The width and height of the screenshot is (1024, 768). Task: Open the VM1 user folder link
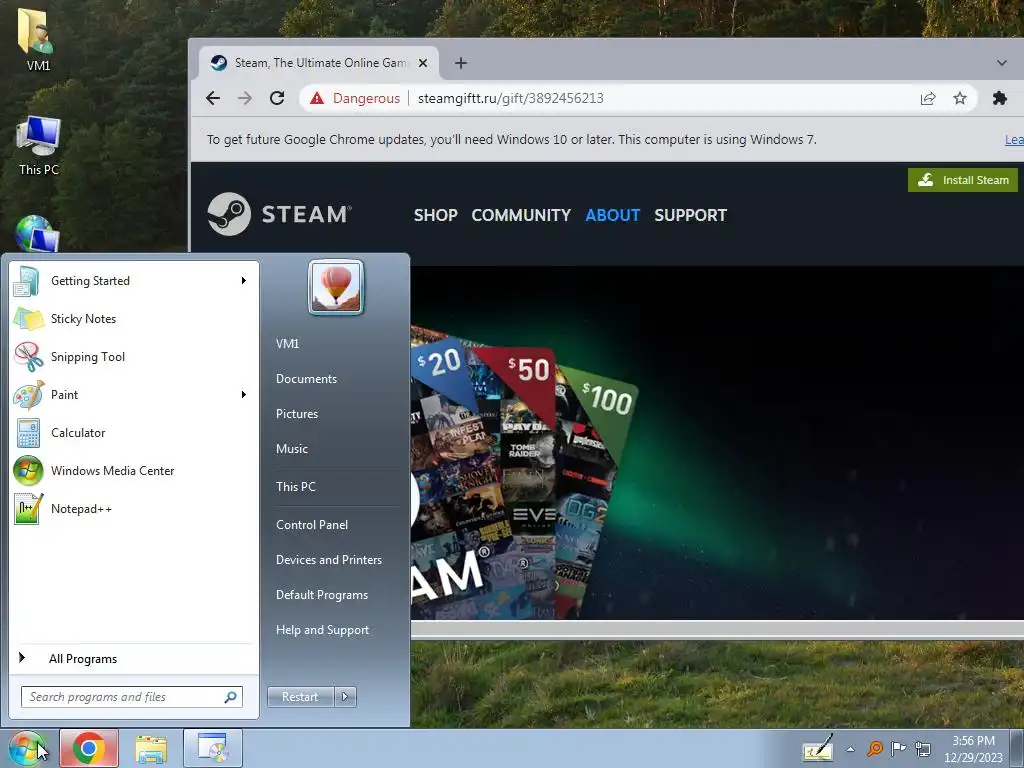[287, 344]
